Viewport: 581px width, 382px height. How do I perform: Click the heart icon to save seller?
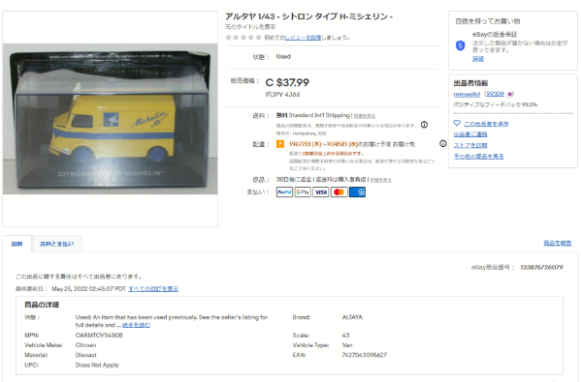point(457,123)
